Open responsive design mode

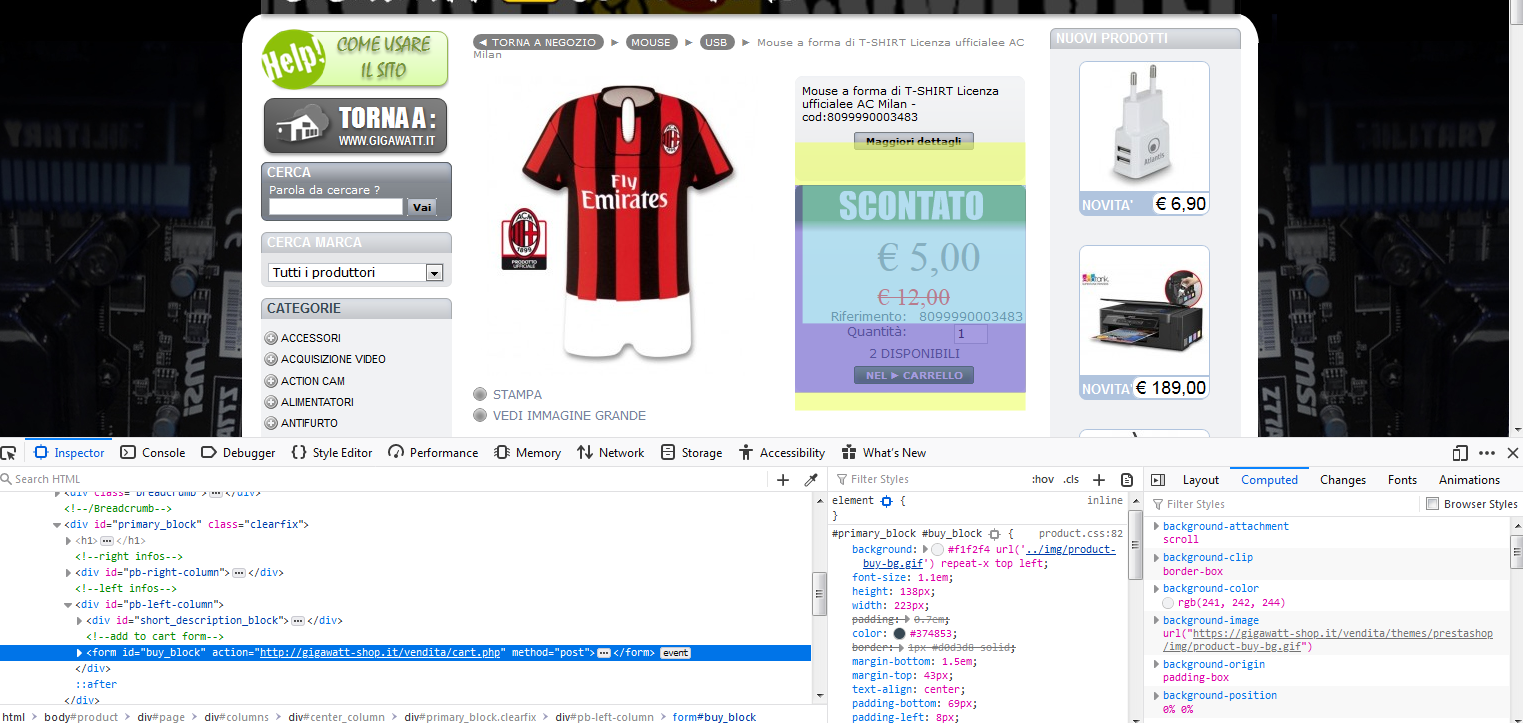[1460, 452]
